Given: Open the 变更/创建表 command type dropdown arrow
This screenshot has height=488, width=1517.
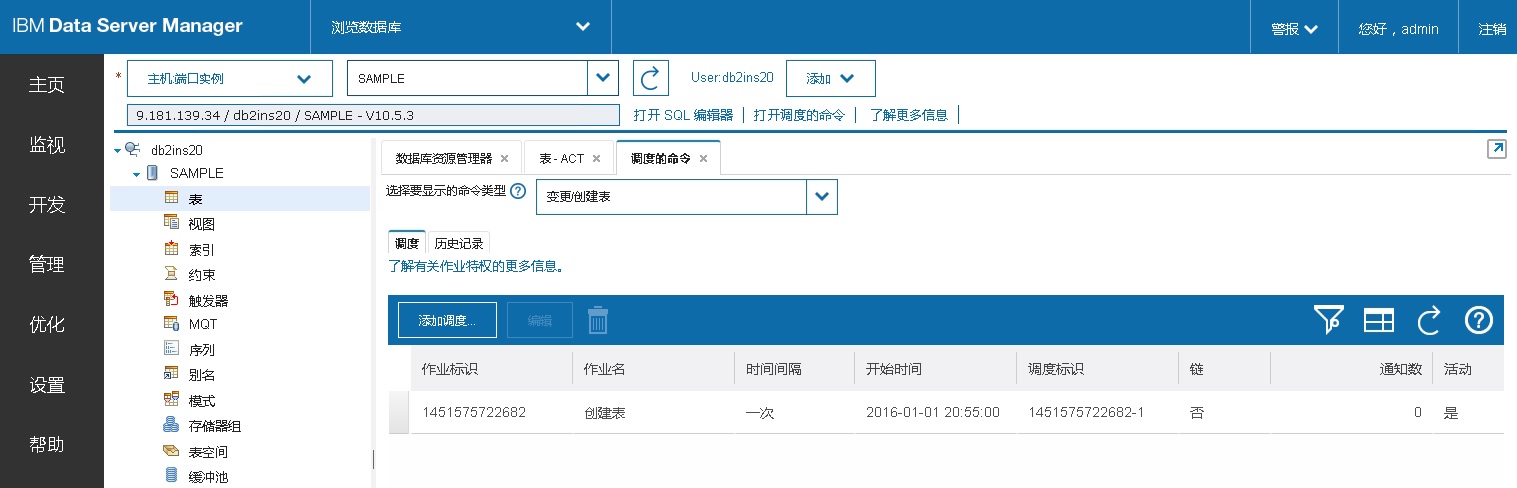Looking at the screenshot, I should (822, 197).
